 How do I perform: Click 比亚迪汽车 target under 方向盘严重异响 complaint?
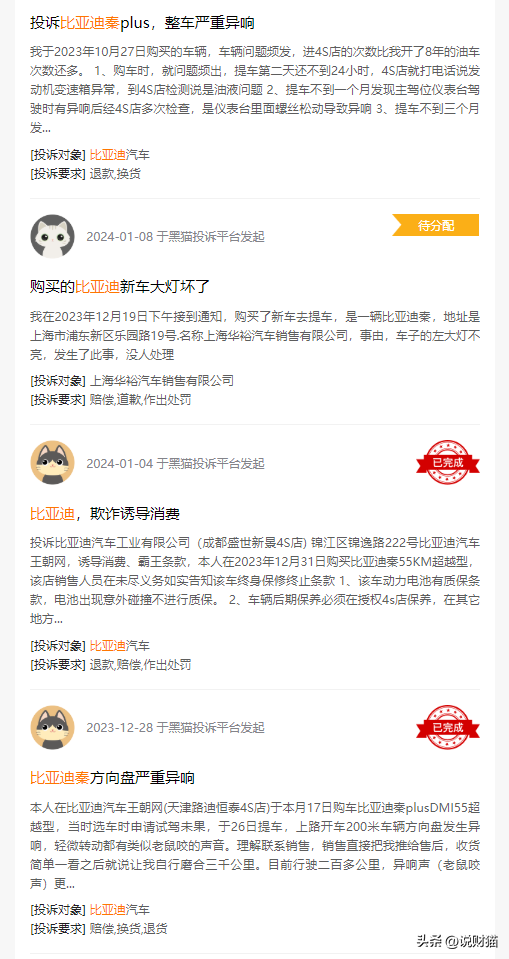(120, 910)
